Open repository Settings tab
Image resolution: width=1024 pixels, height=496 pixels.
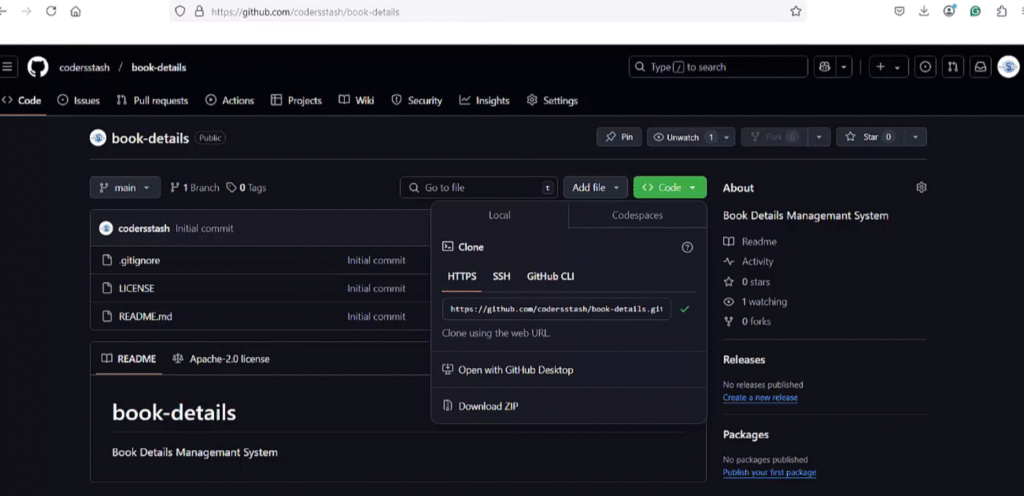pyautogui.click(x=552, y=101)
